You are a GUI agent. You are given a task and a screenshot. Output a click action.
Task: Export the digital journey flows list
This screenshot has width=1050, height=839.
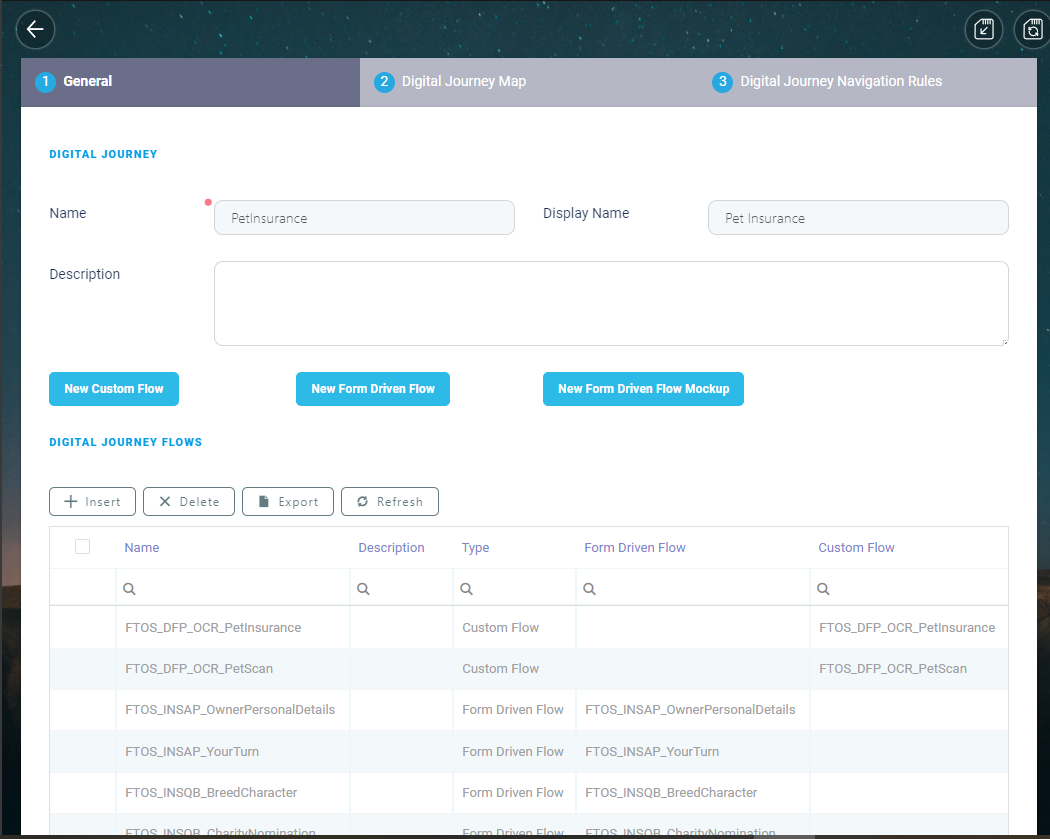tap(287, 502)
